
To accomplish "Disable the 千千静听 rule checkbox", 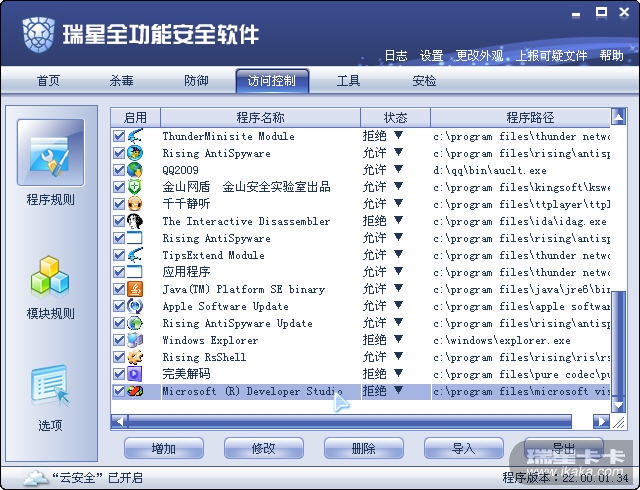I will click(x=119, y=203).
